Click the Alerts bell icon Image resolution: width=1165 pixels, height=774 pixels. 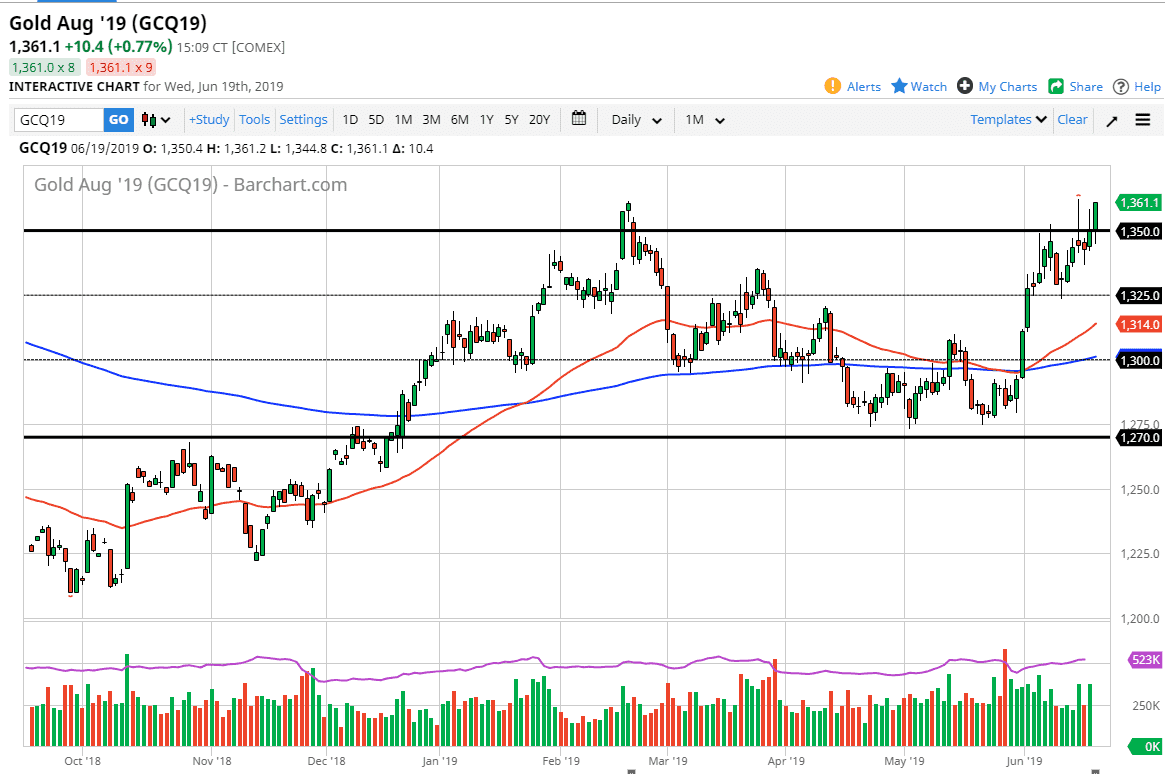click(x=832, y=86)
